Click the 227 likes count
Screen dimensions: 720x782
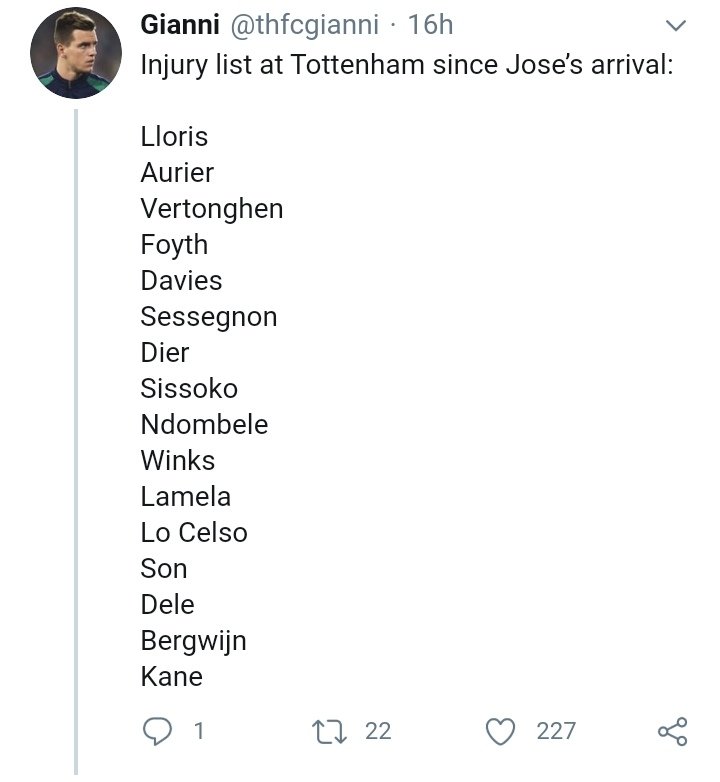coord(556,731)
